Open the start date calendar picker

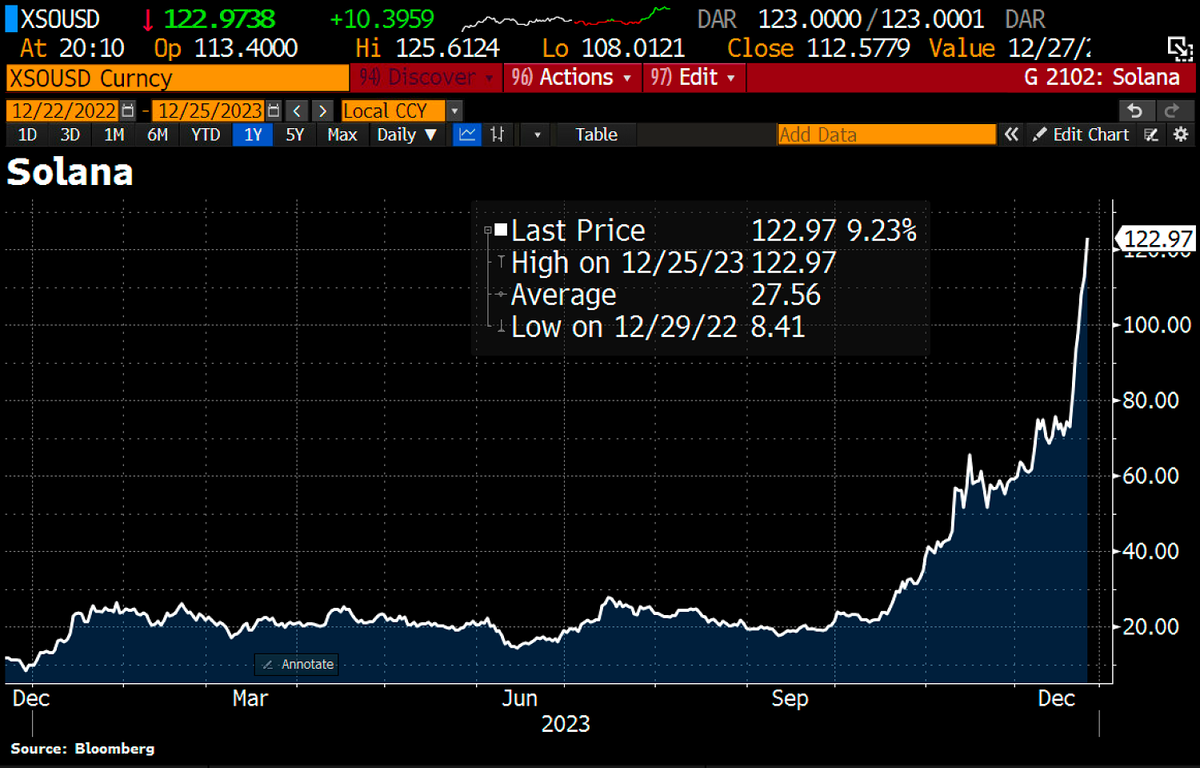[x=127, y=111]
